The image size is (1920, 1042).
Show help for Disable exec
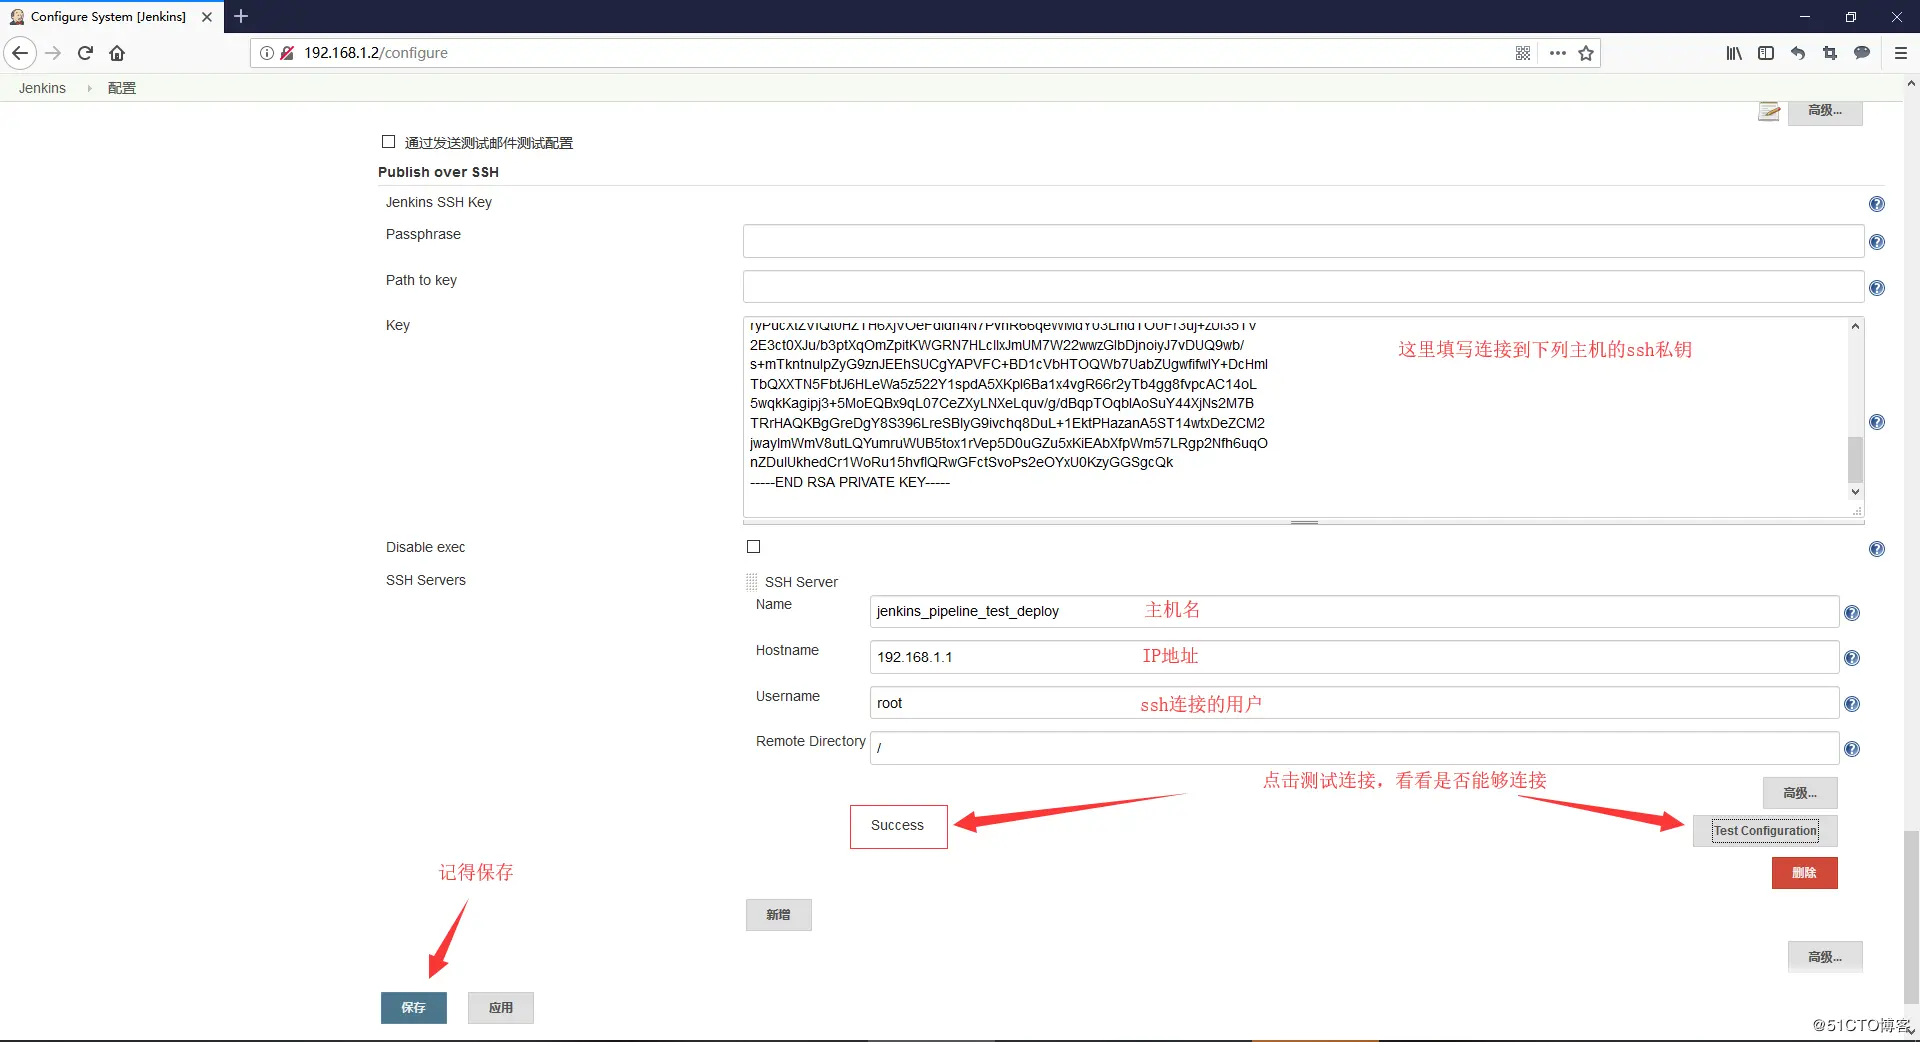point(1877,549)
